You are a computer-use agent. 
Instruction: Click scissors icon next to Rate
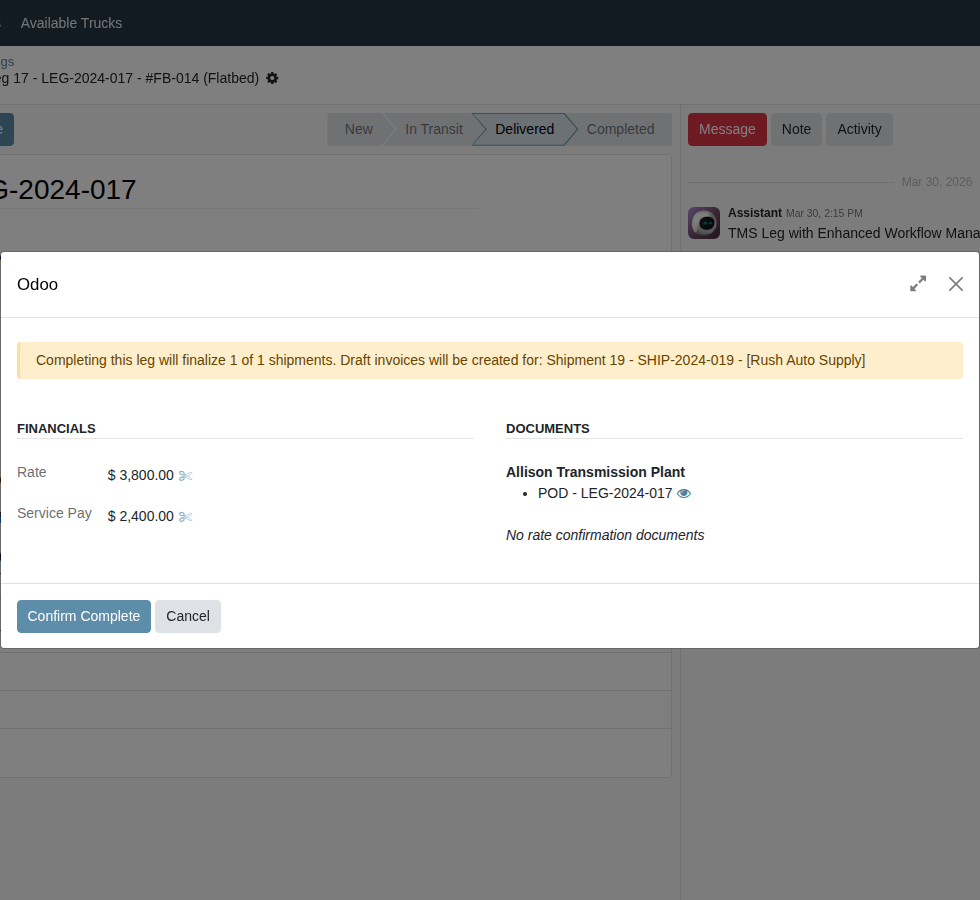(x=186, y=476)
